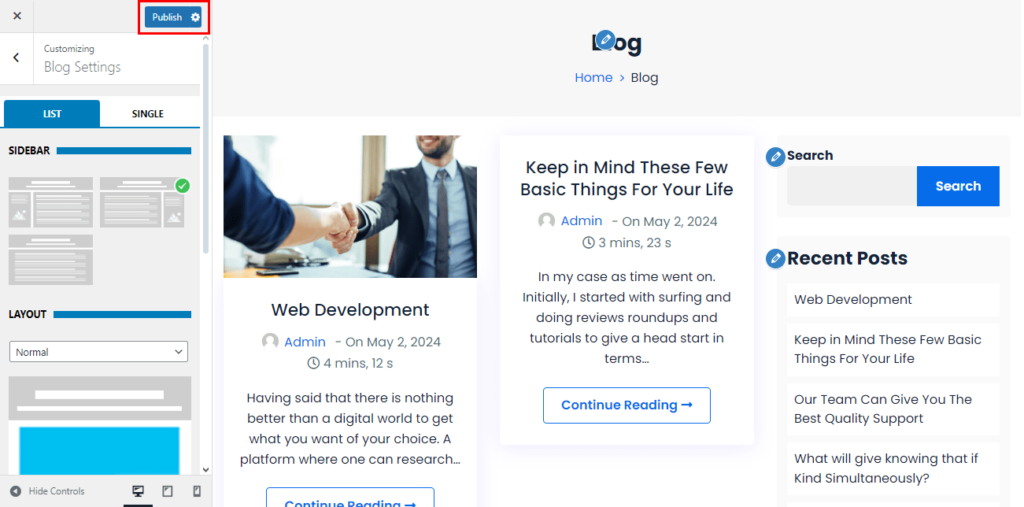Close the Customizer with the X icon
Viewport: 1024px width, 507px height.
pos(17,16)
